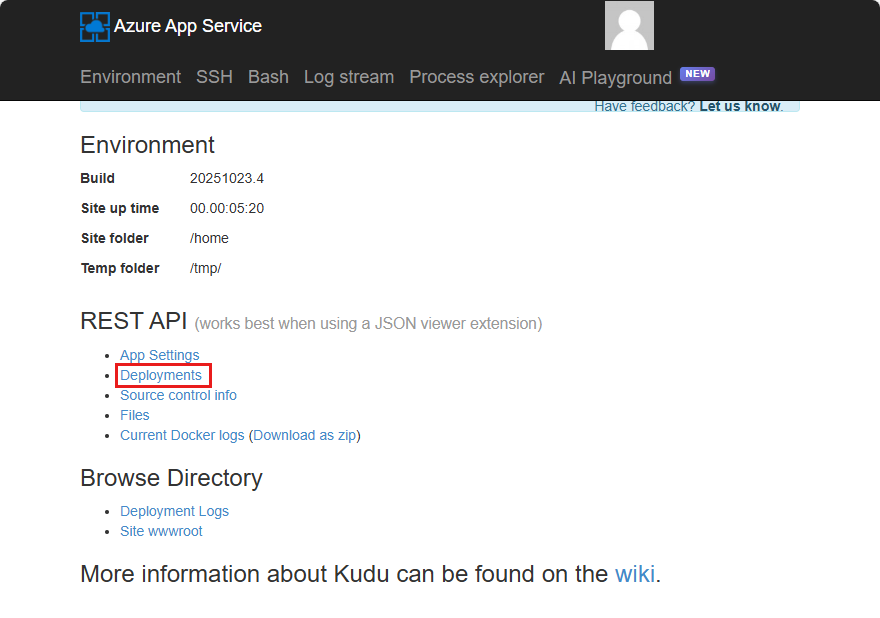Open the Bash console menu item
The height and width of the screenshot is (618, 880).
[268, 77]
